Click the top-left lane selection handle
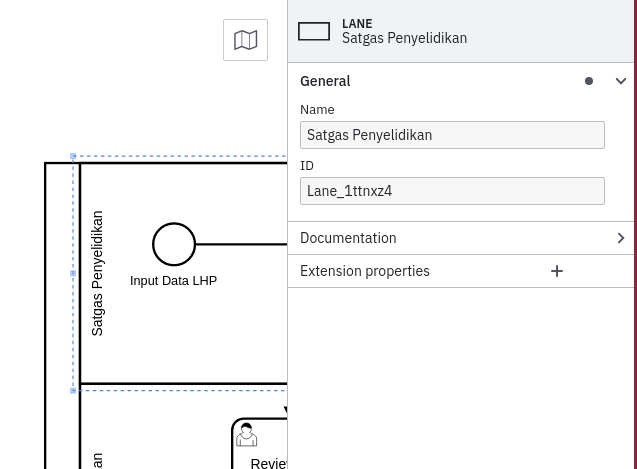 [73, 157]
